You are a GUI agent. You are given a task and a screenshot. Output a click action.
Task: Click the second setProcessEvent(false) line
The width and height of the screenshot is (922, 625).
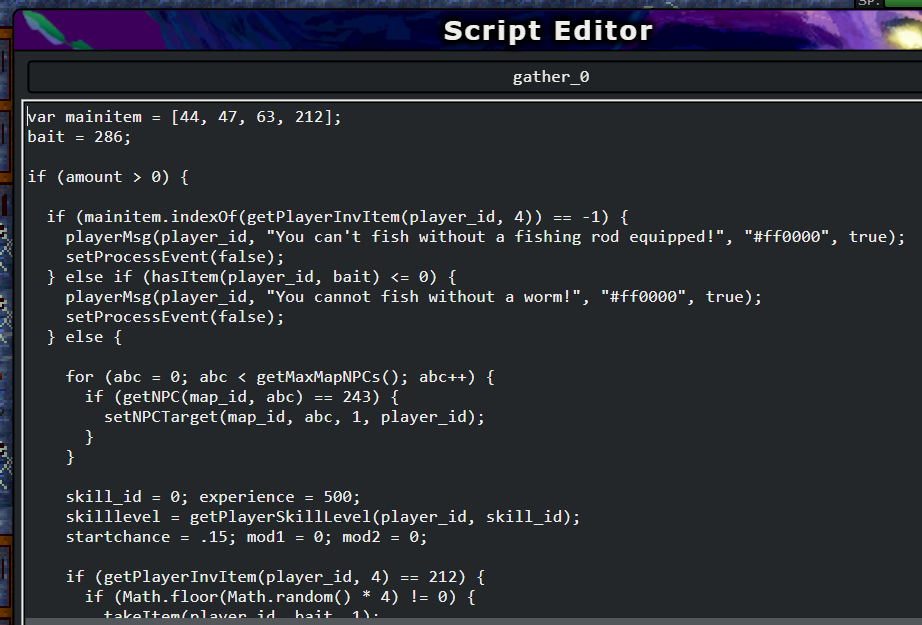click(x=175, y=317)
